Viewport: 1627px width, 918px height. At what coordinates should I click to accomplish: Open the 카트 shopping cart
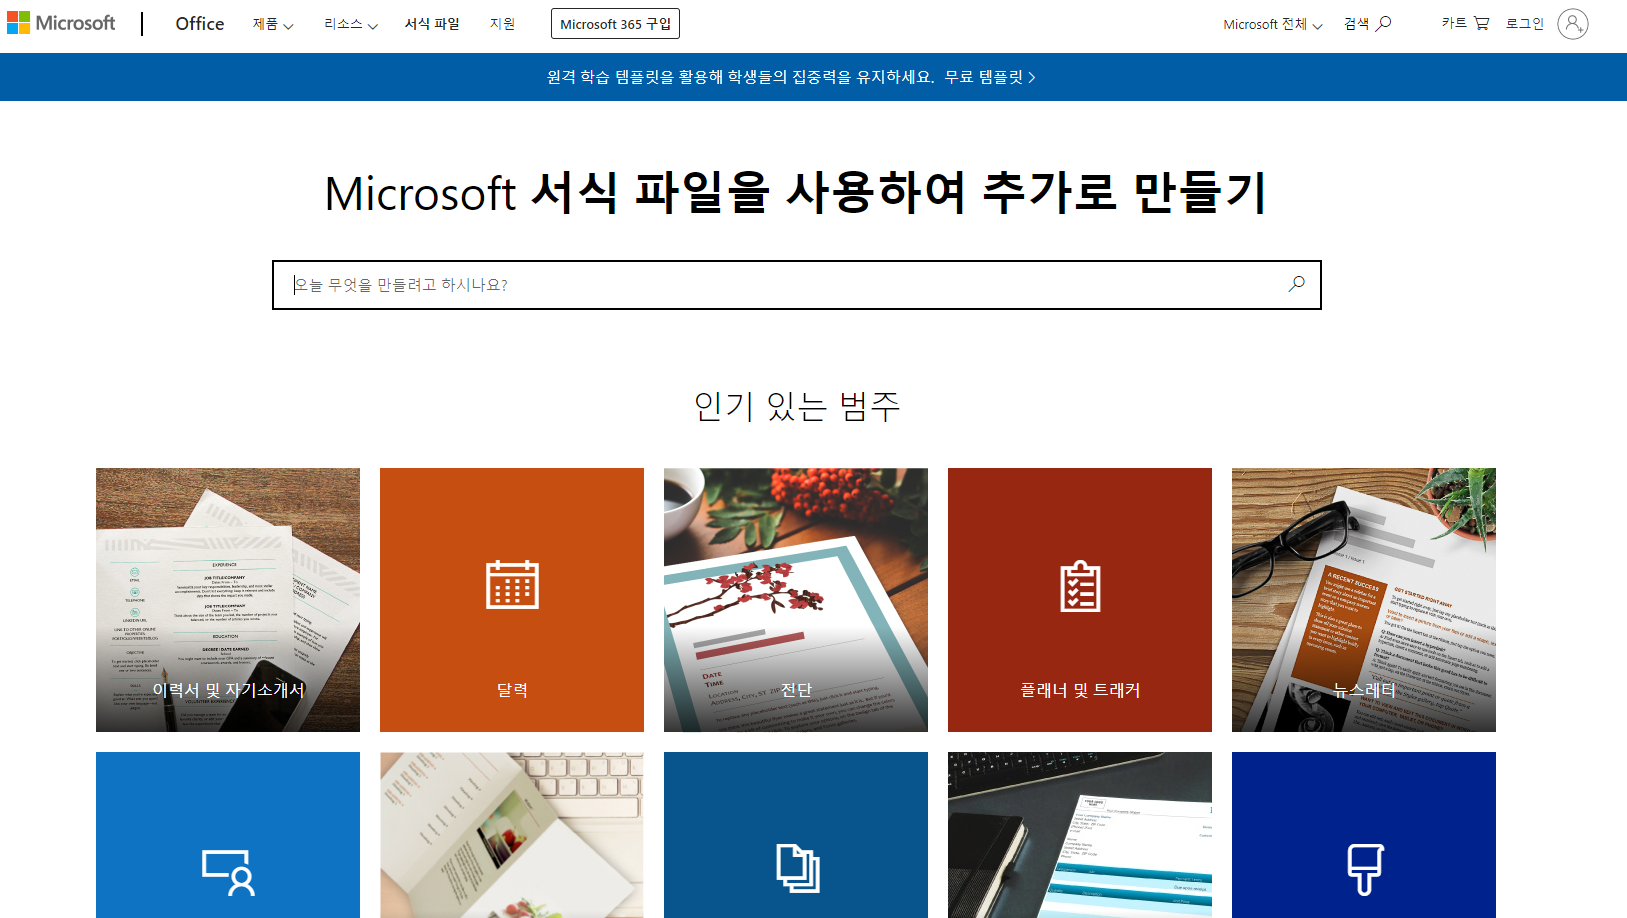(1465, 23)
